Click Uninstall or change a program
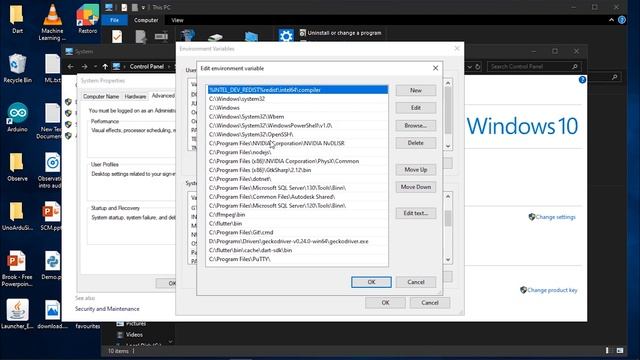This screenshot has height=360, width=640. pyautogui.click(x=340, y=33)
